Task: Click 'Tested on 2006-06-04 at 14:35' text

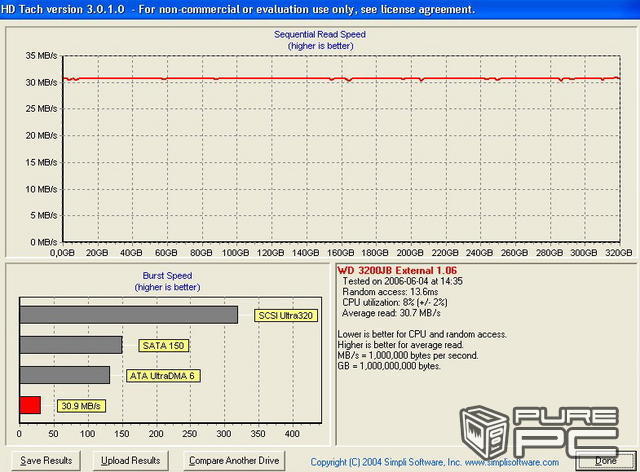Action: pyautogui.click(x=402, y=281)
